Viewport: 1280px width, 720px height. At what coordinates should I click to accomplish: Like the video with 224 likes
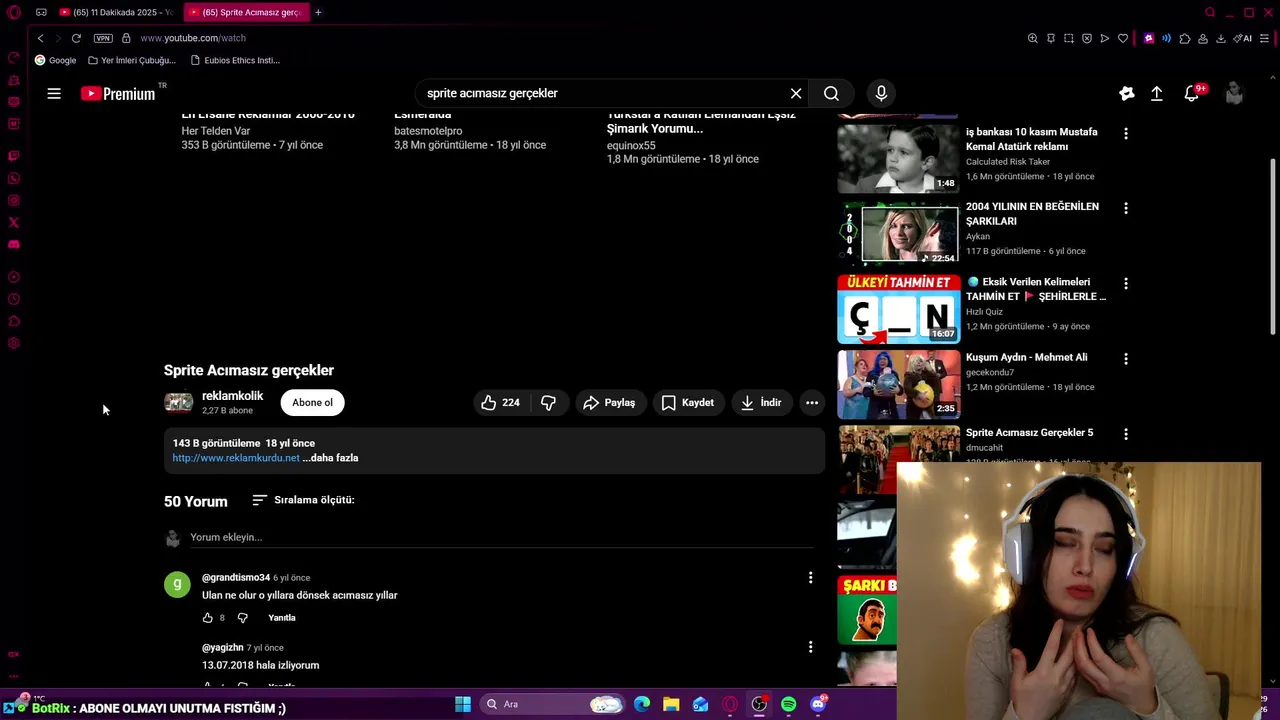coord(500,402)
